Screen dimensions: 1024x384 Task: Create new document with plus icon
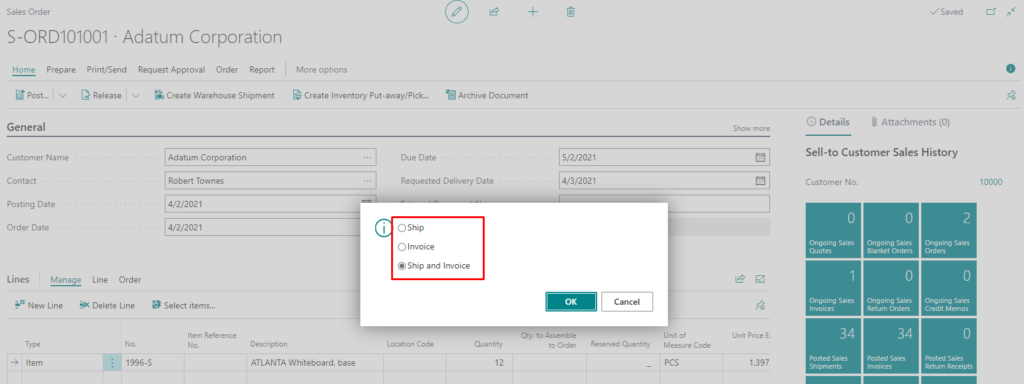532,12
